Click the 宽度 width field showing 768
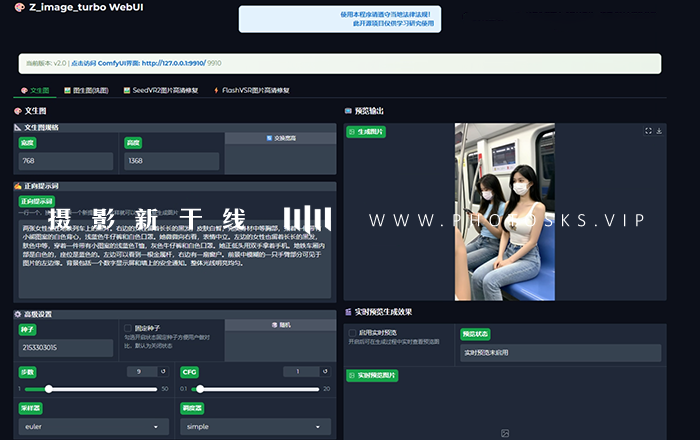Screen dimensions: 700x440 pos(66,161)
